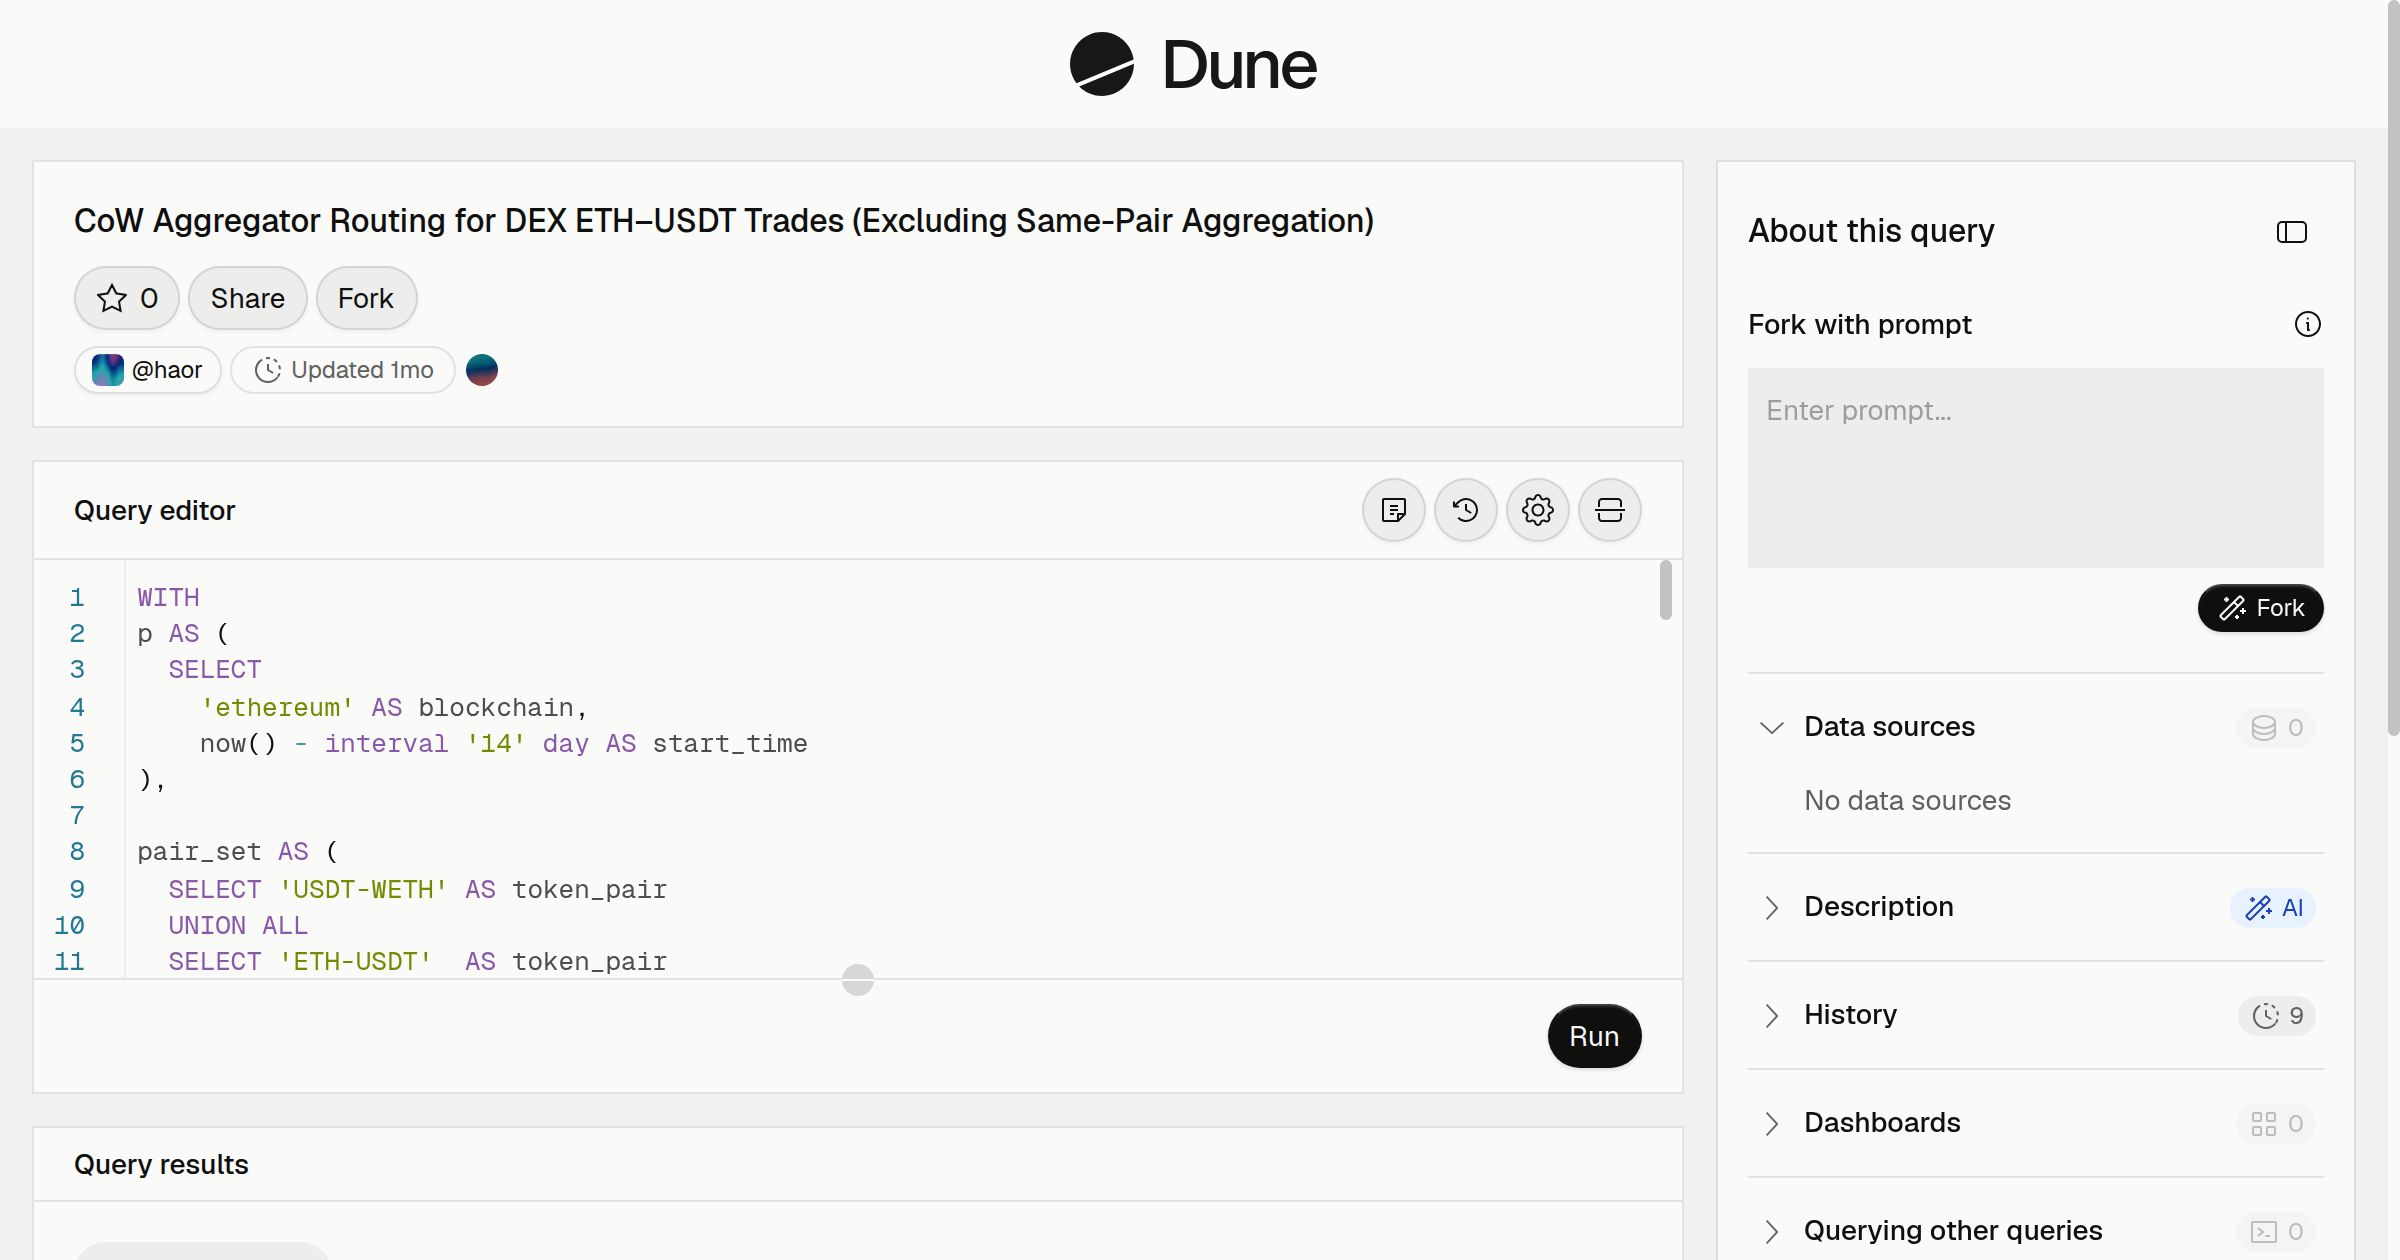Click UNION ALL keyword on line 10

pyautogui.click(x=238, y=925)
